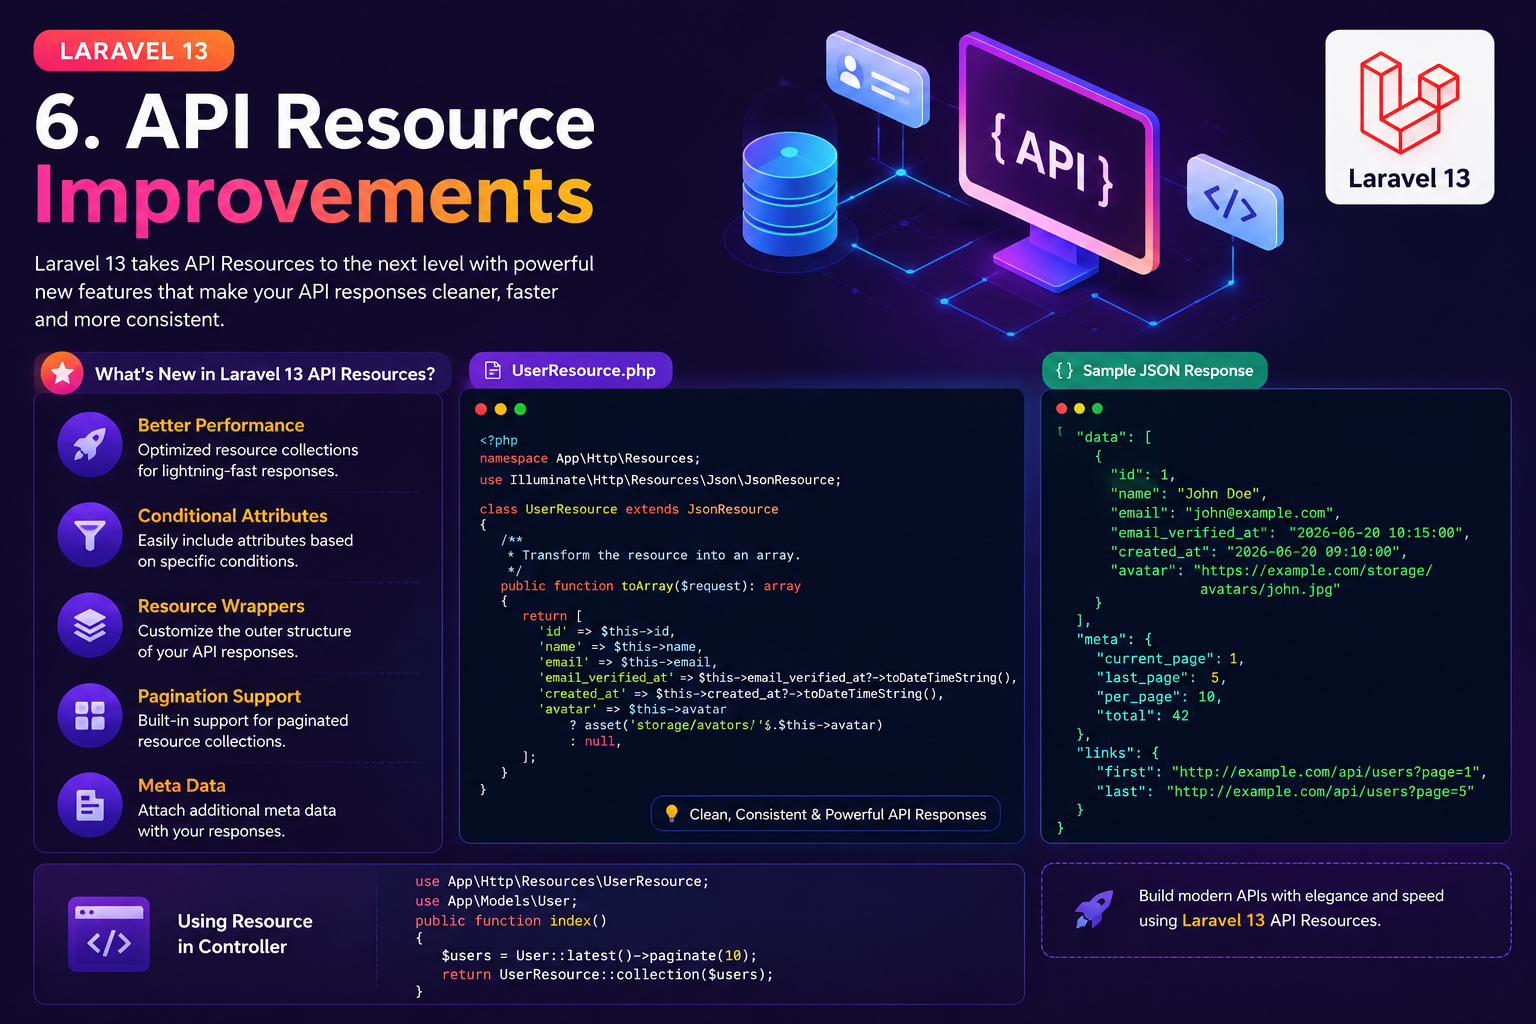Click the "last_page": 5 JSON line
1536x1024 pixels.
[x=1162, y=677]
